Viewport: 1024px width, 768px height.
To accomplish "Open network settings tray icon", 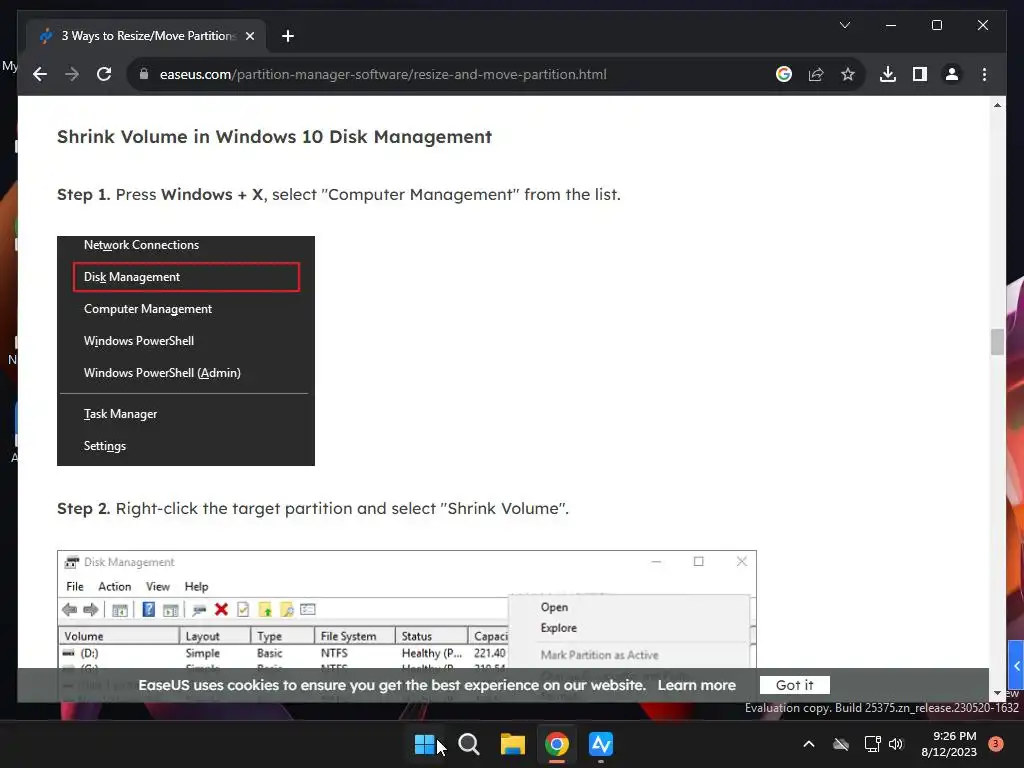I will coord(872,744).
